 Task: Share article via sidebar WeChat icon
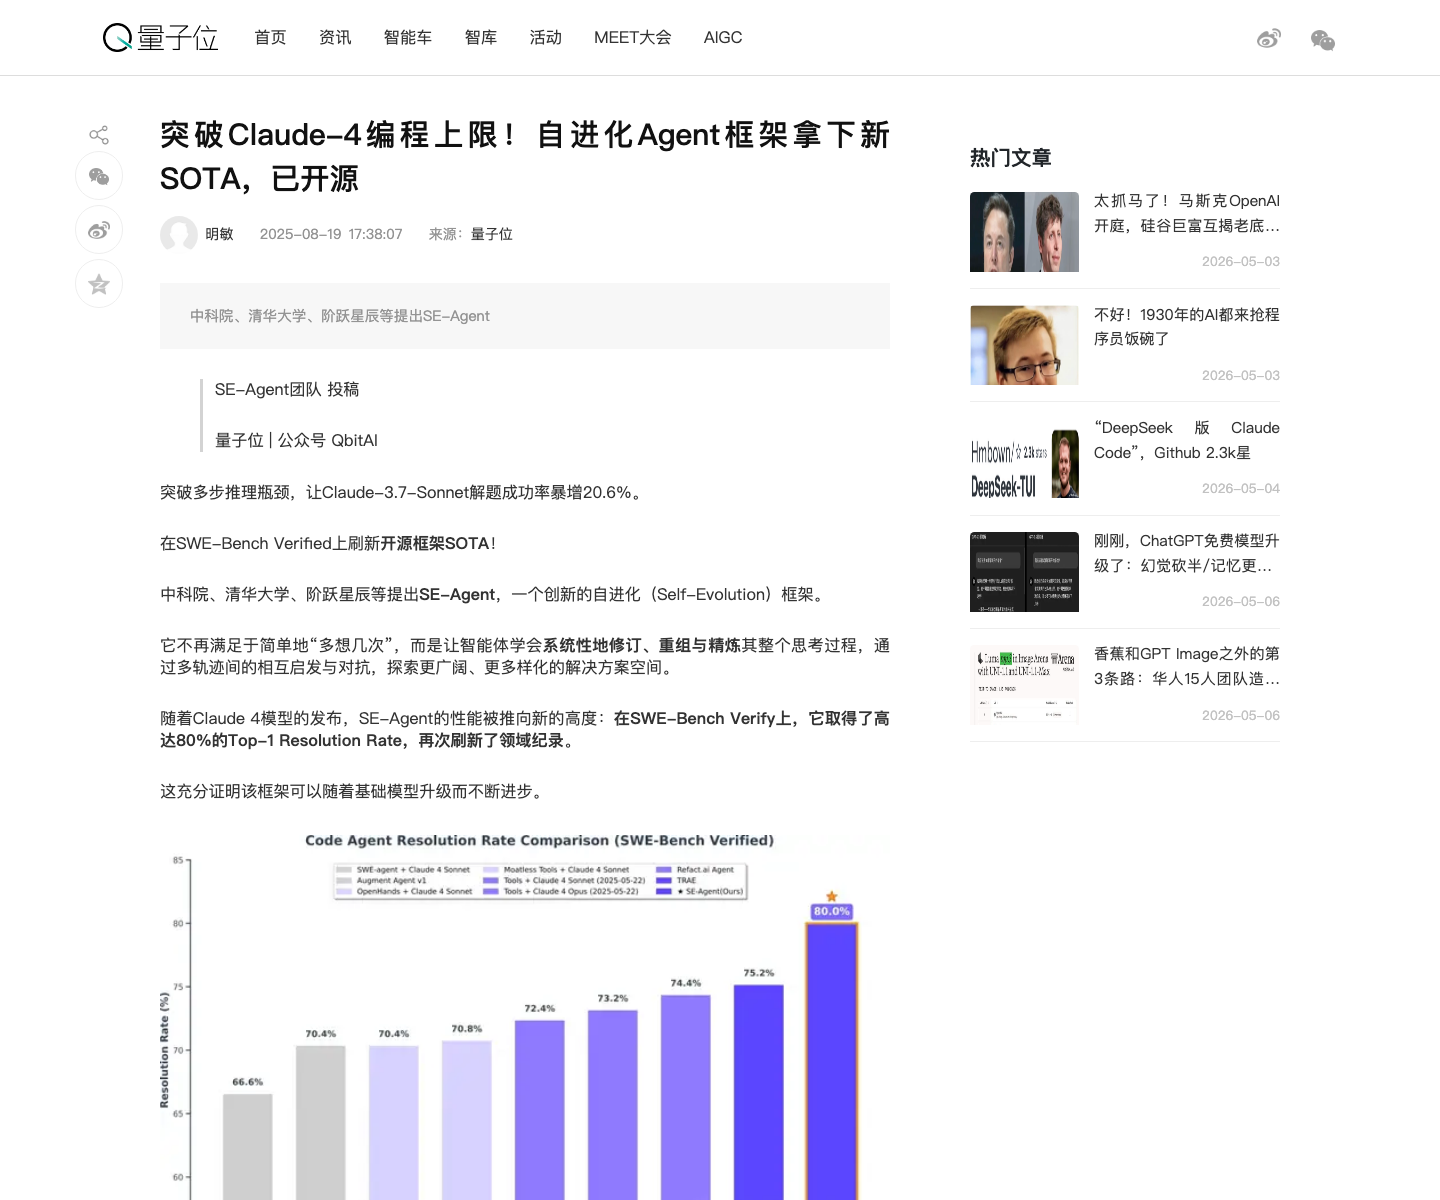click(99, 176)
